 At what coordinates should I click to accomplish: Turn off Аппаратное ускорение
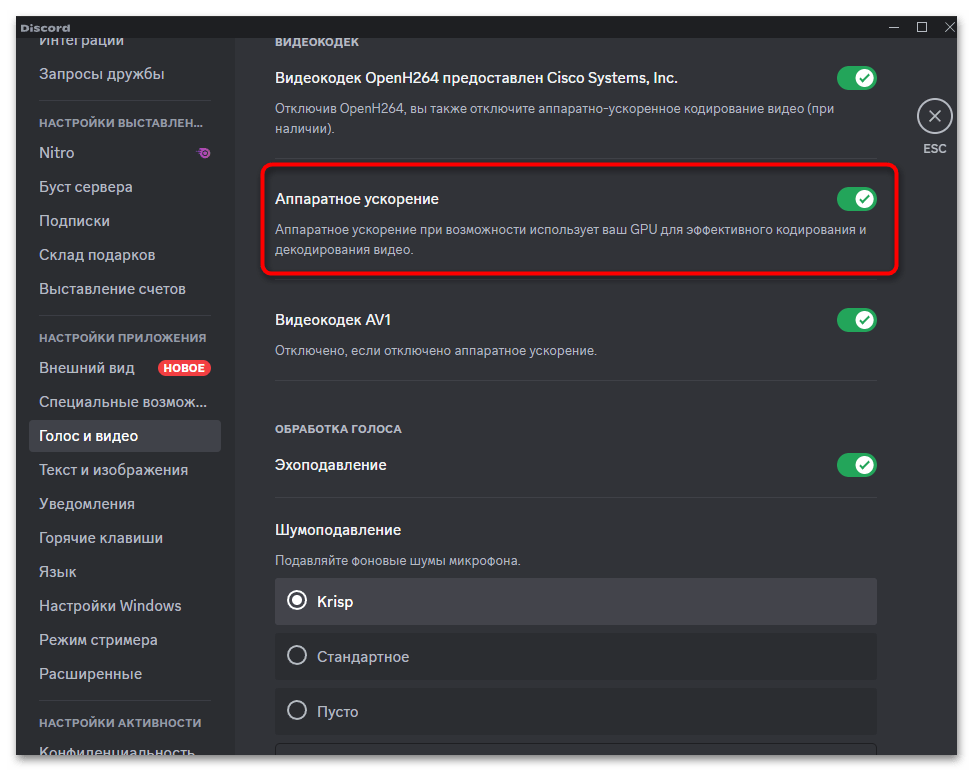click(x=856, y=199)
